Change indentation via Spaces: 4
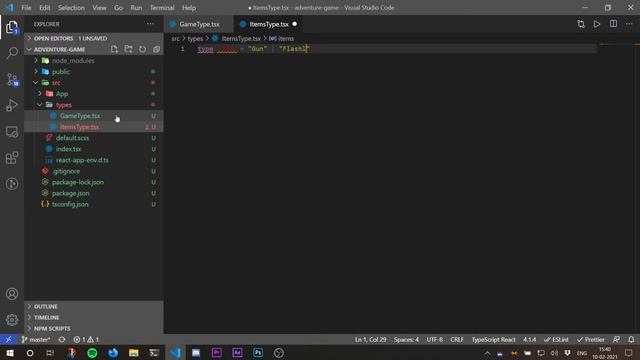 (x=406, y=339)
